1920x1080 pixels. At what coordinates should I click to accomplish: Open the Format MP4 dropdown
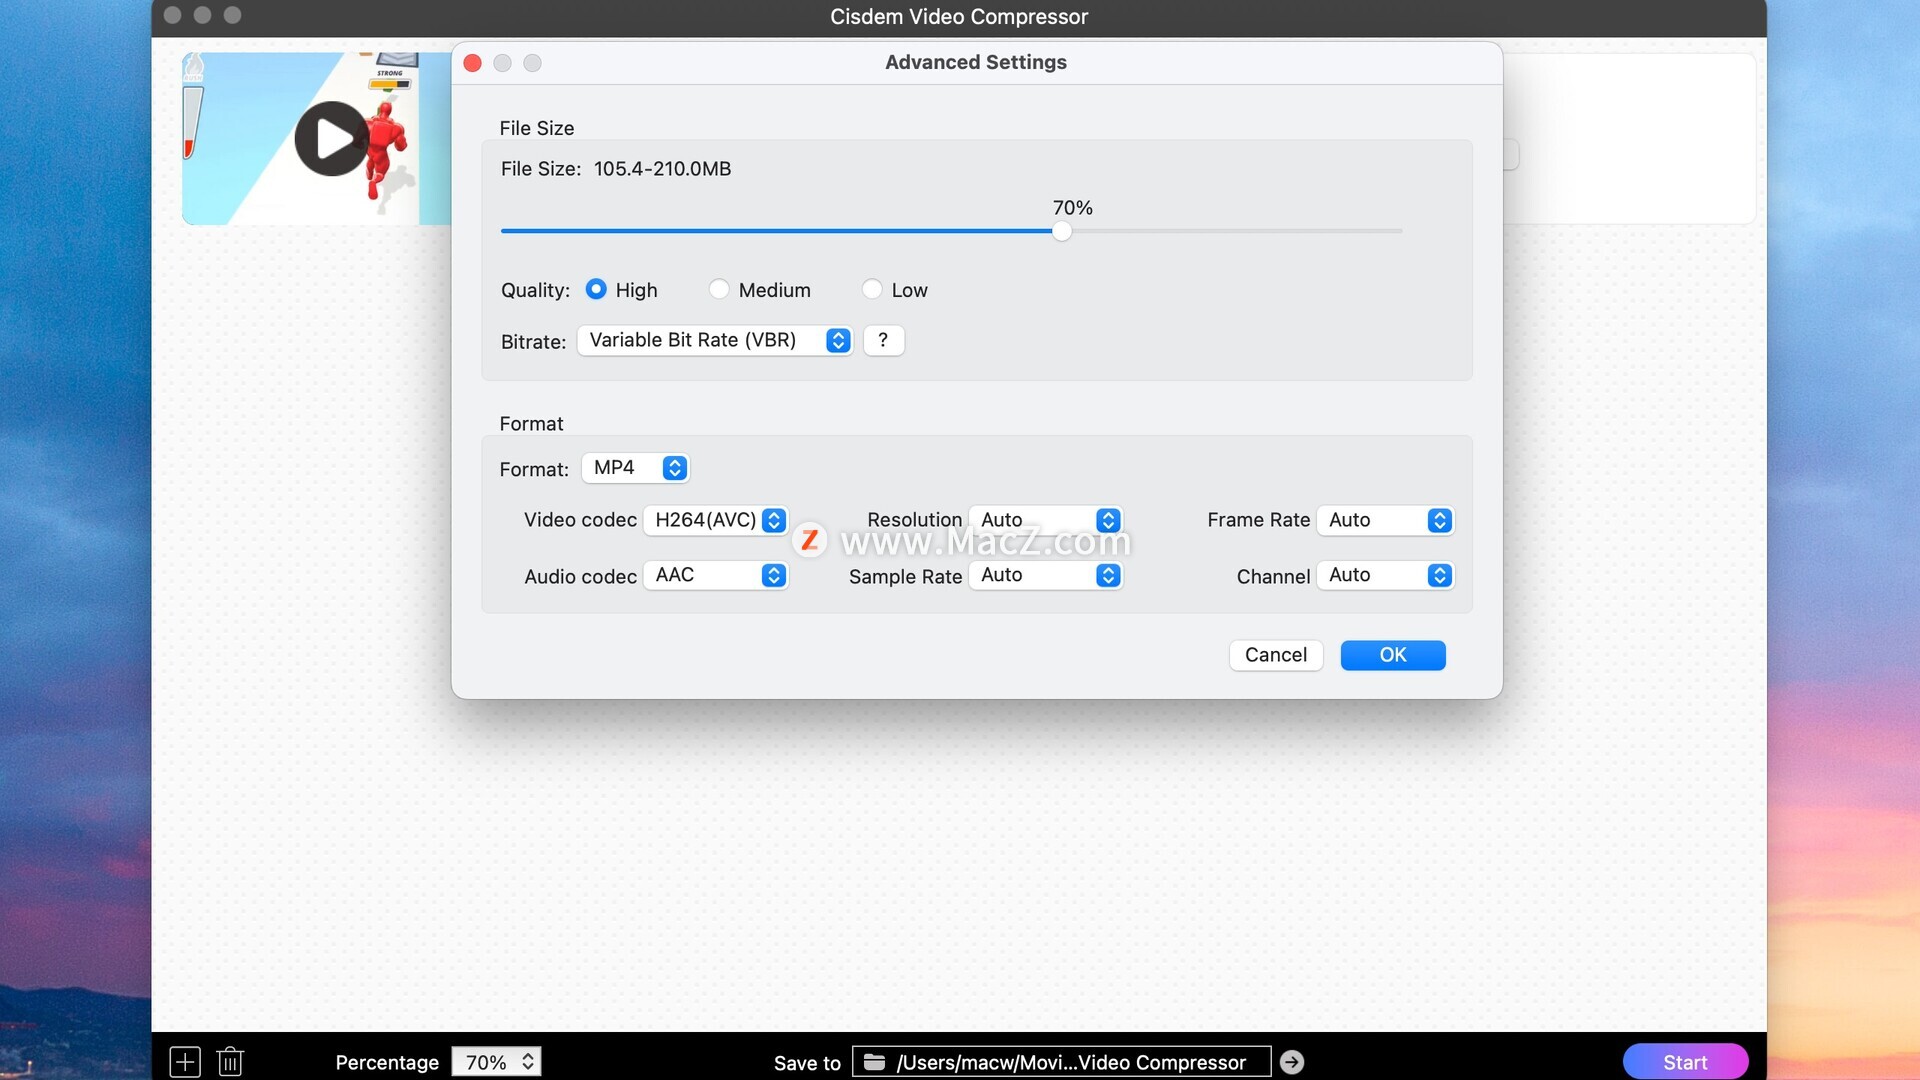tap(636, 468)
